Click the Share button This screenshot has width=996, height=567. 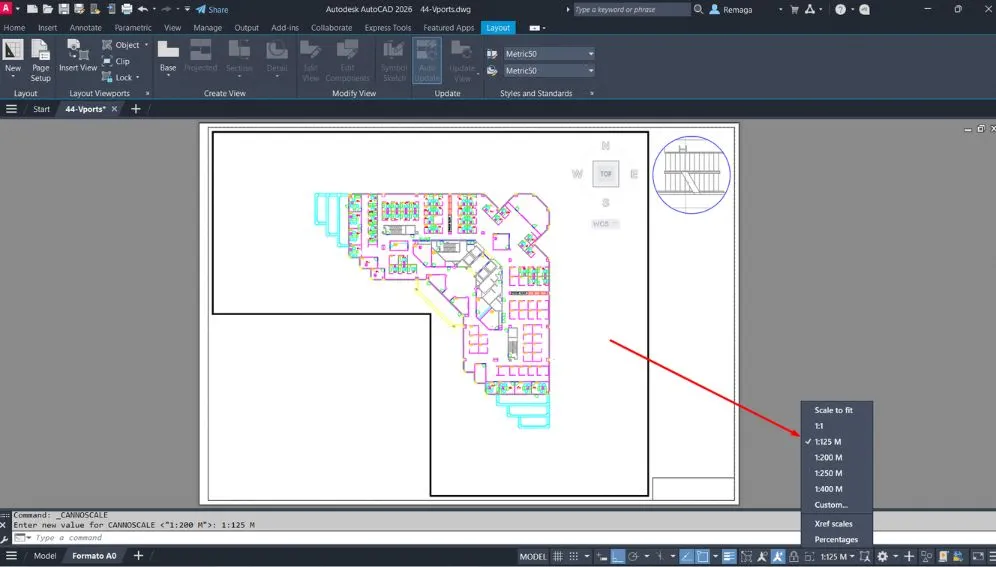212,10
